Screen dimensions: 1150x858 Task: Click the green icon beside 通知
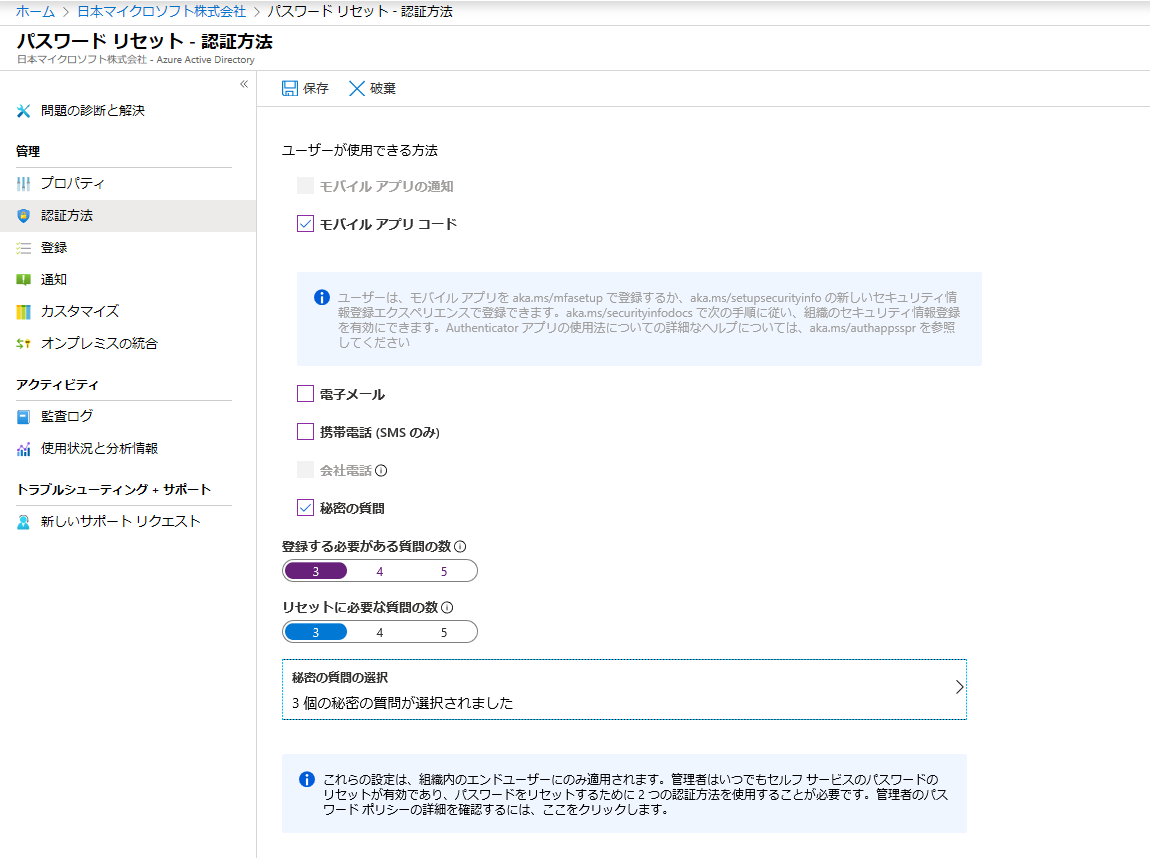click(23, 279)
